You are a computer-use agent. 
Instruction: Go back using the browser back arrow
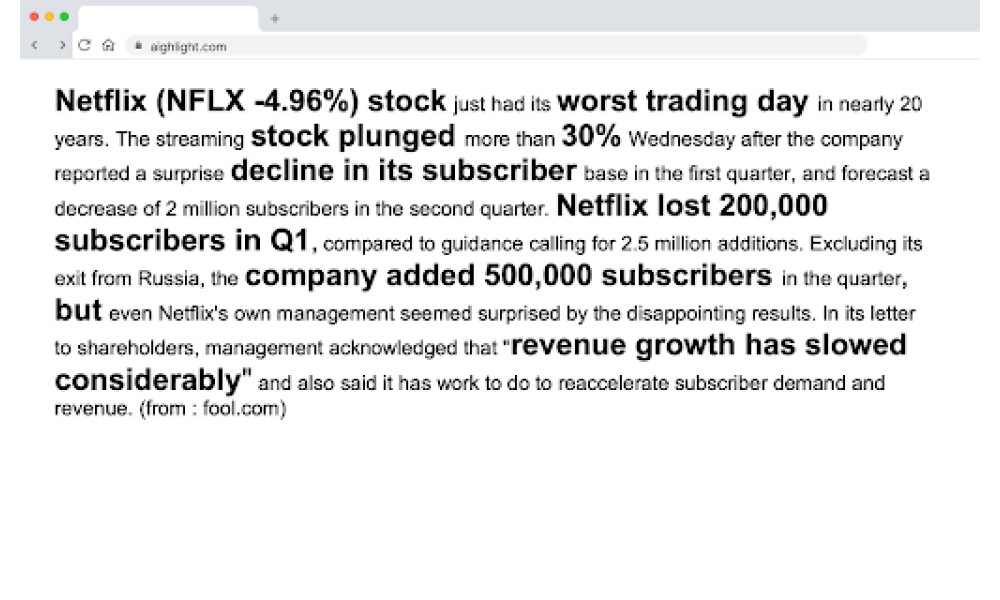coord(34,45)
